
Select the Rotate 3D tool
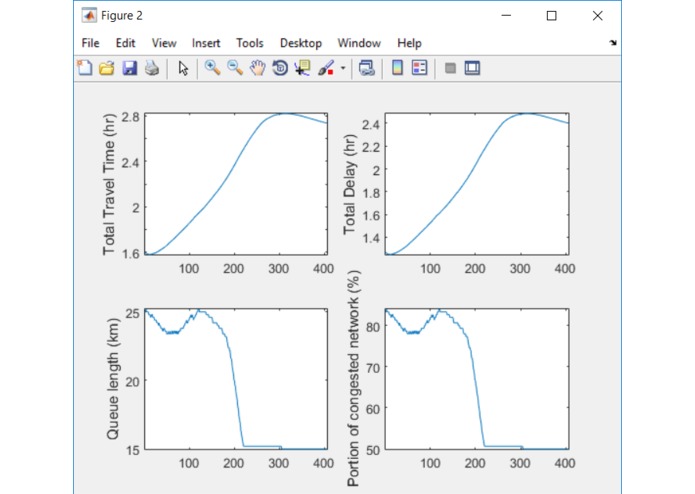point(280,68)
